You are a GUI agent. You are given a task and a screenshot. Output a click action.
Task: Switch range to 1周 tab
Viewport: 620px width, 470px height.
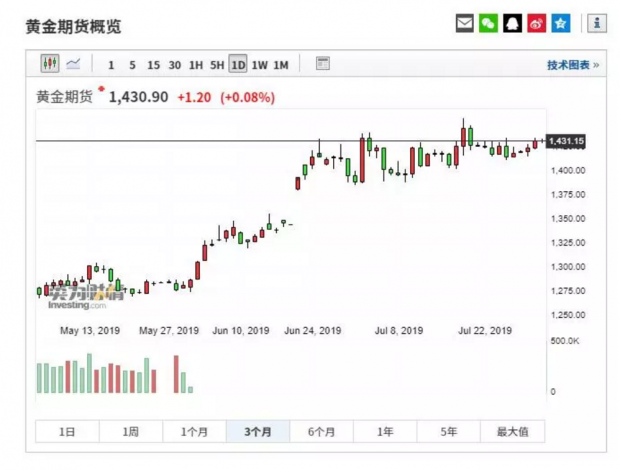click(131, 431)
